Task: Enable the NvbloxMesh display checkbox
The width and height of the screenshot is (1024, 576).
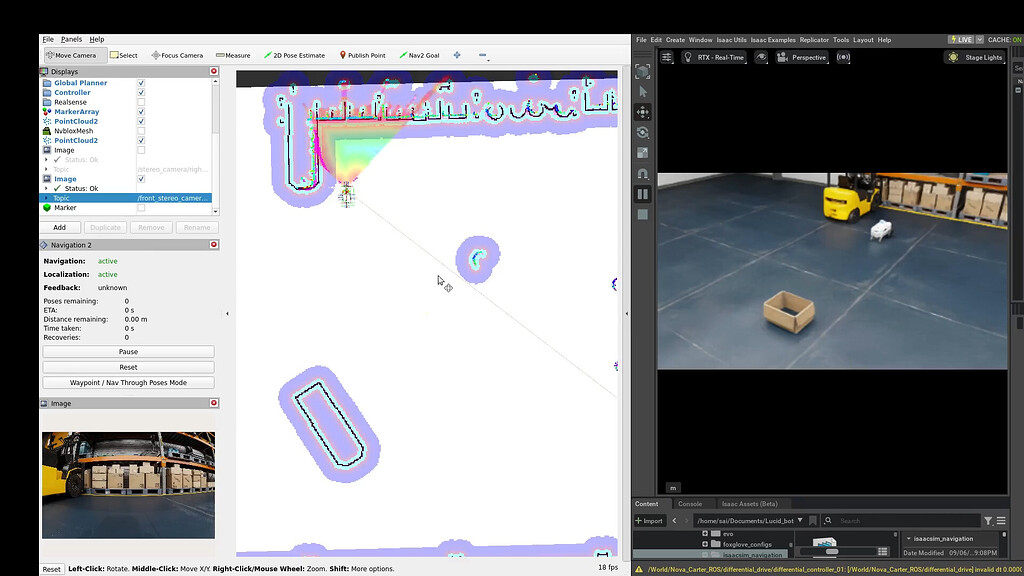Action: tap(140, 131)
